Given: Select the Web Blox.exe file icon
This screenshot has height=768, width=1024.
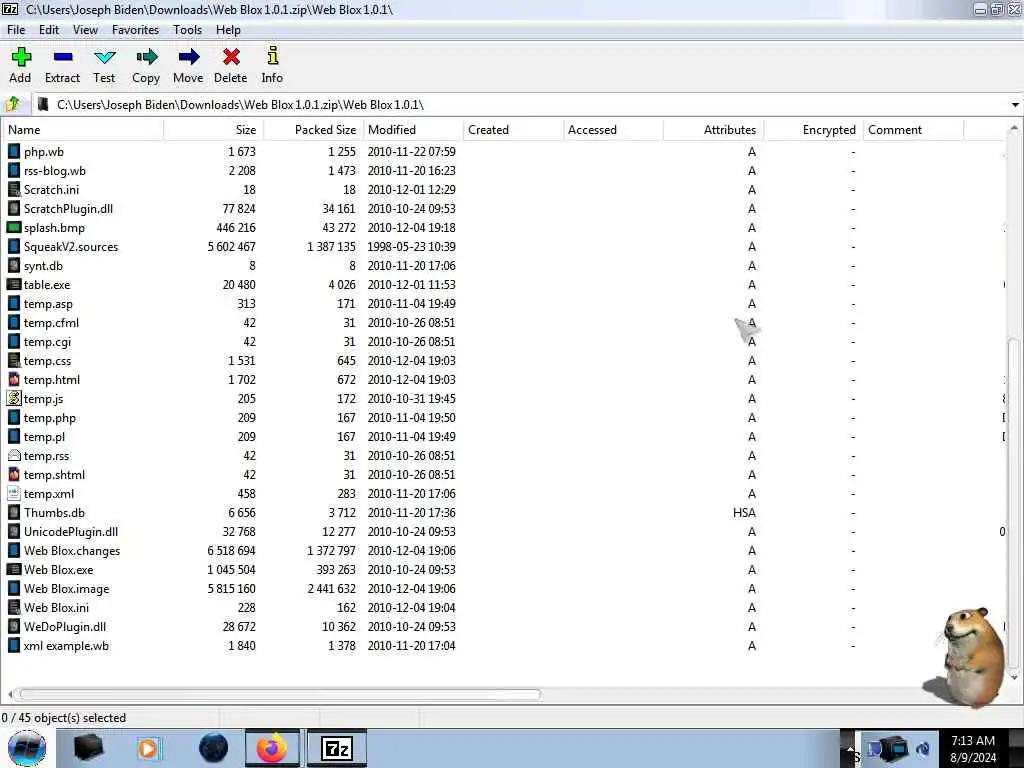Looking at the screenshot, I should click(x=14, y=569).
